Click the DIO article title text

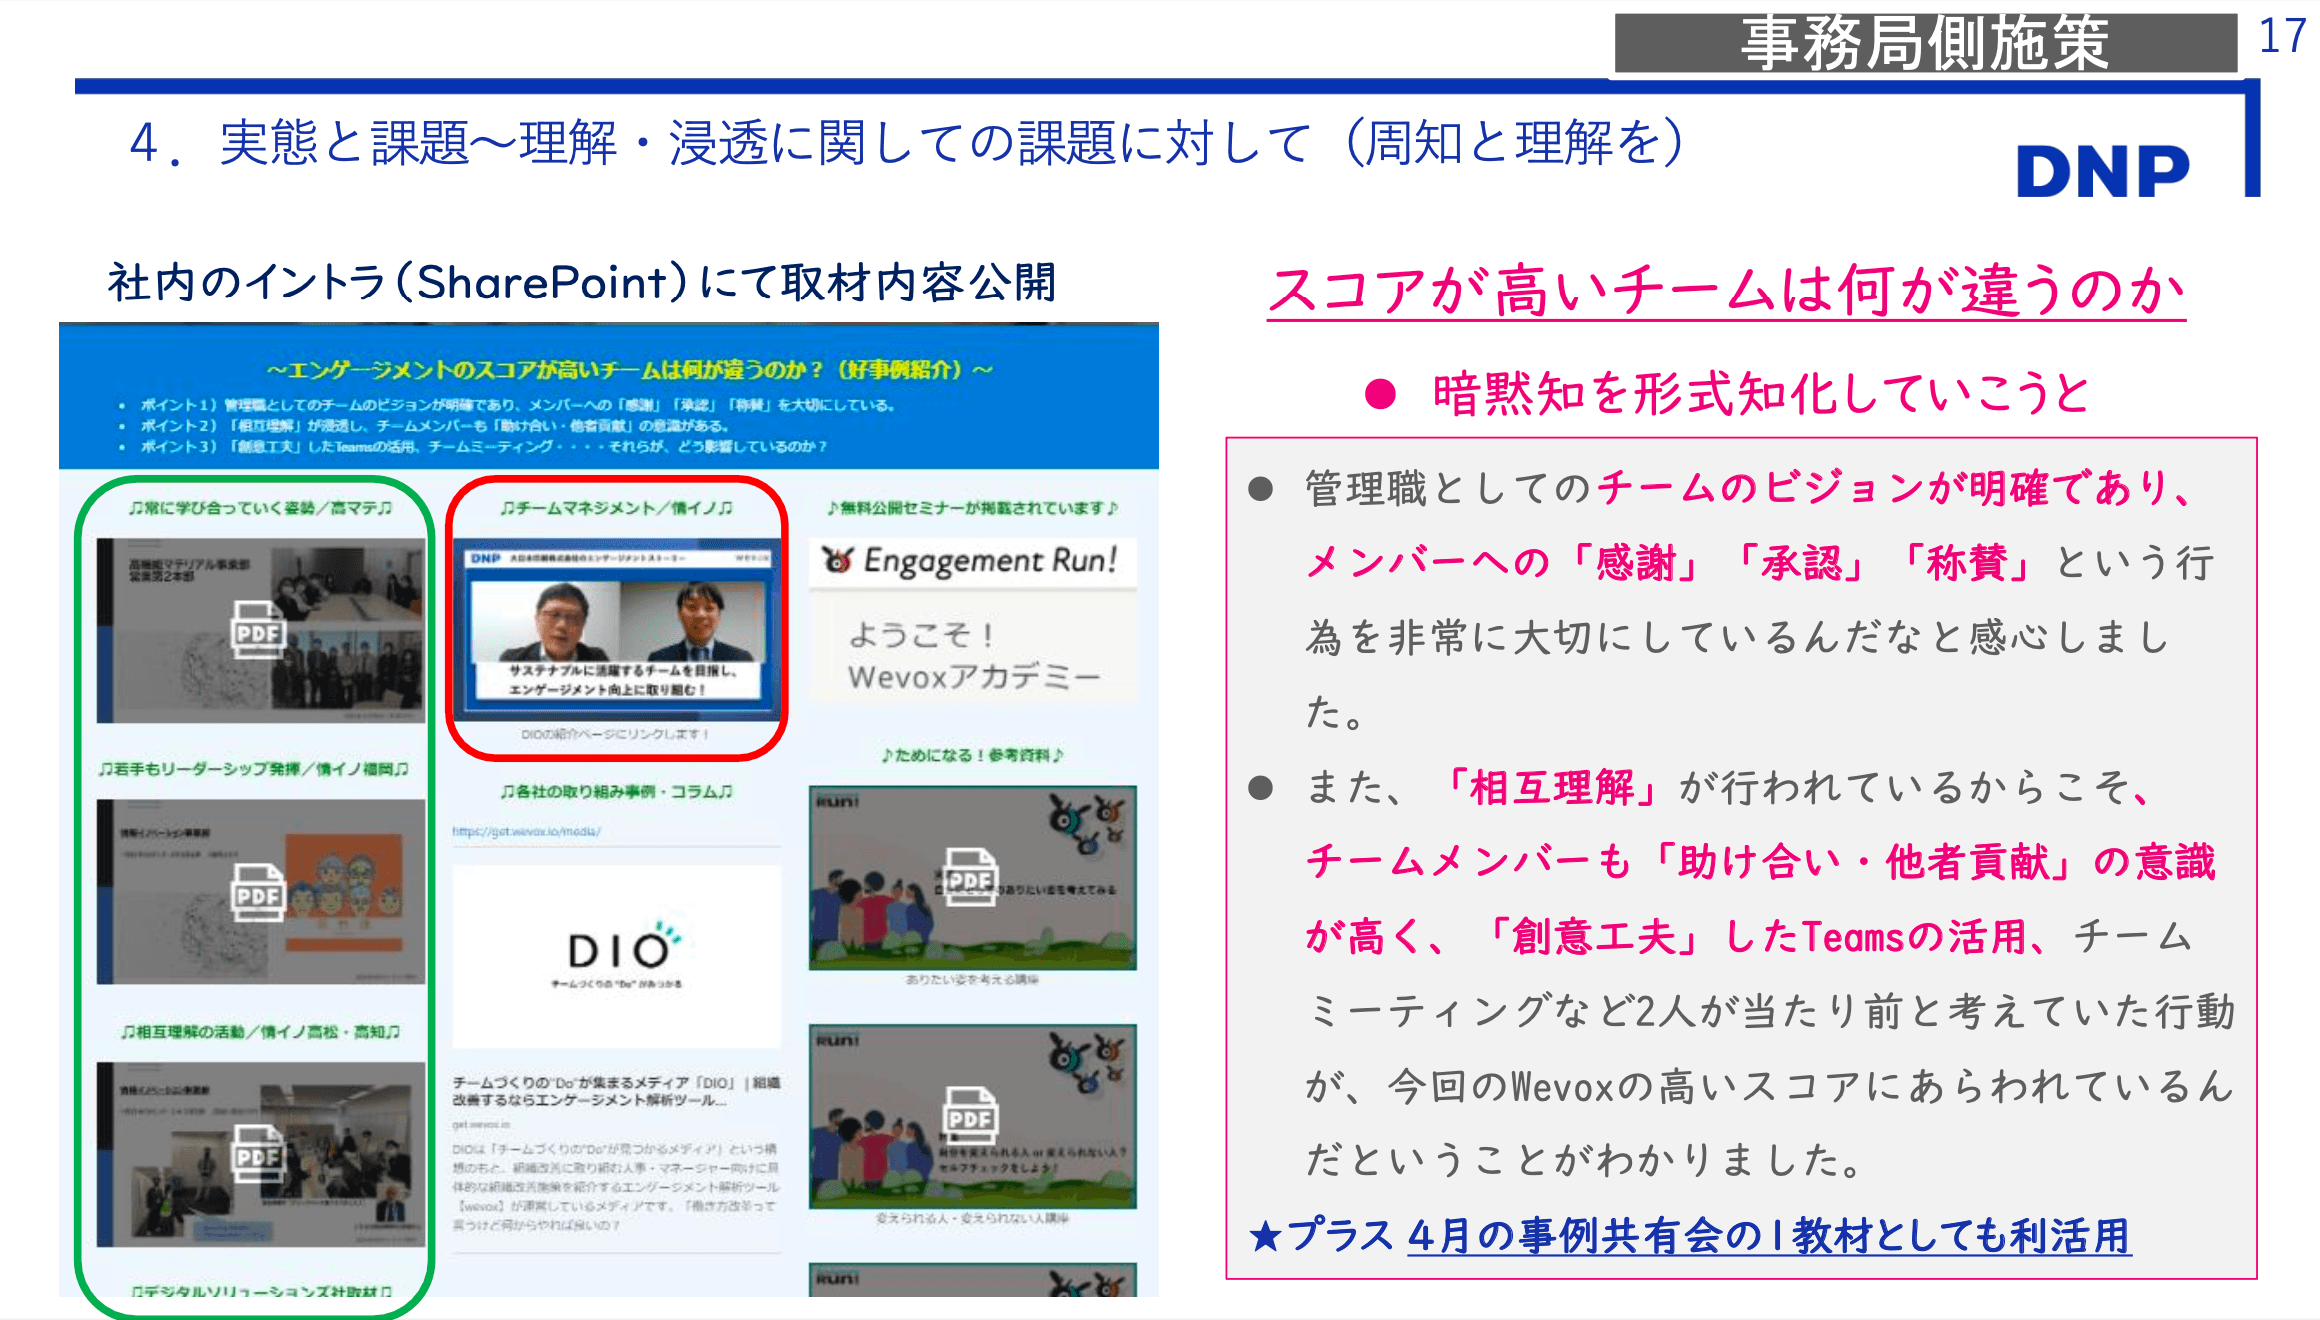(x=616, y=1091)
